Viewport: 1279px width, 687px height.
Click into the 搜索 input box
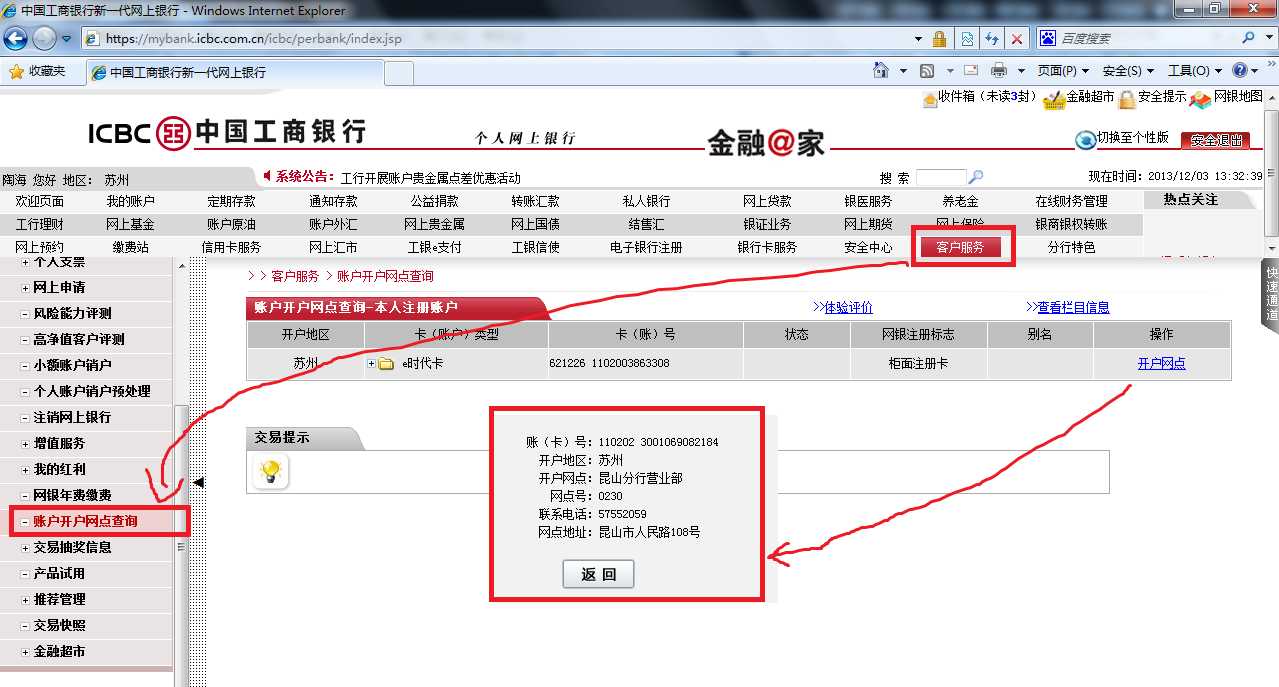pos(941,177)
